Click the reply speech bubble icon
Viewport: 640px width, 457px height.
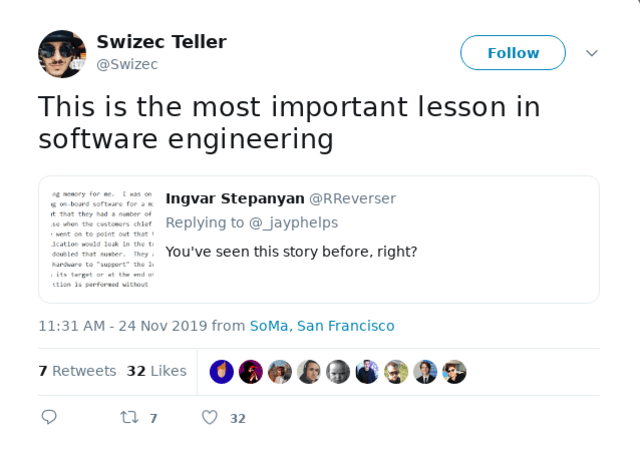49,417
